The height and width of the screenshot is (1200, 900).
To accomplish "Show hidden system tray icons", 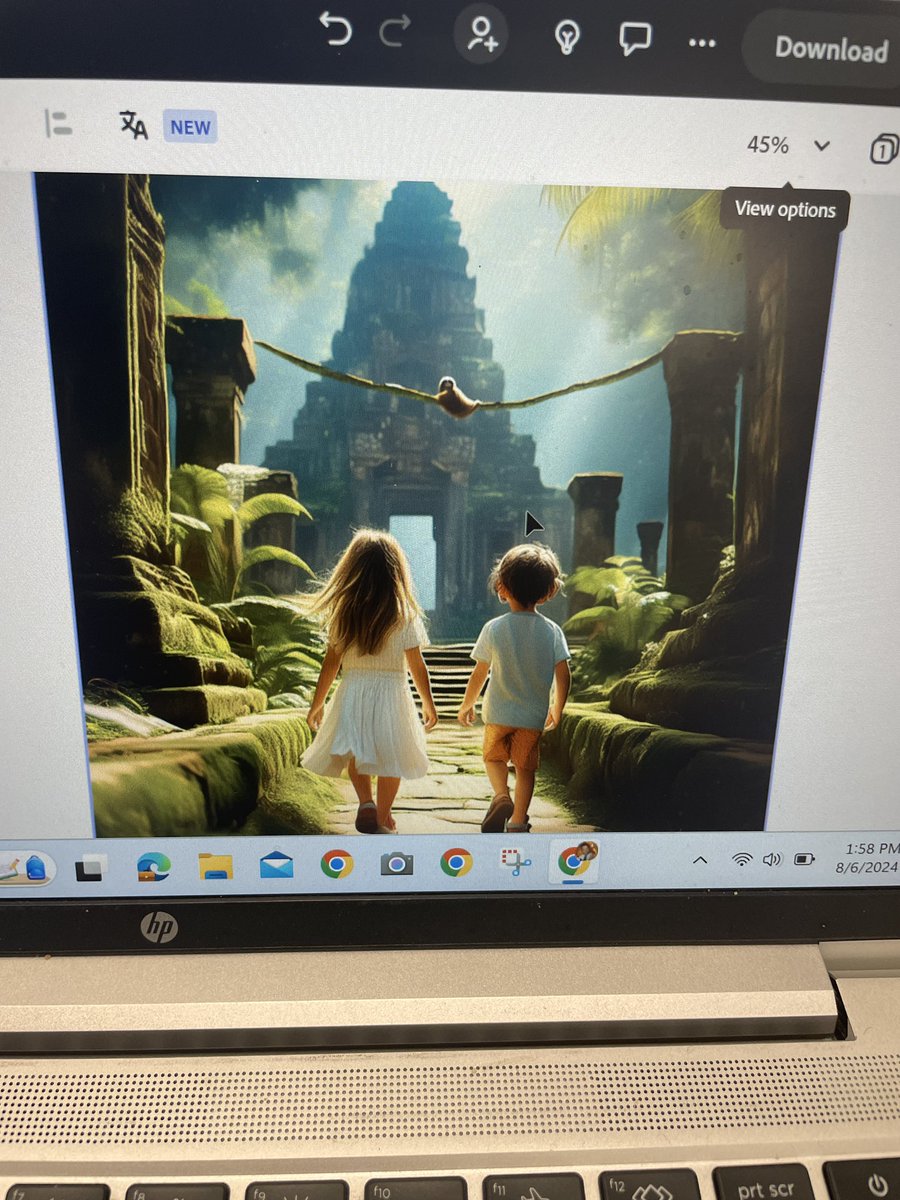I will 700,860.
